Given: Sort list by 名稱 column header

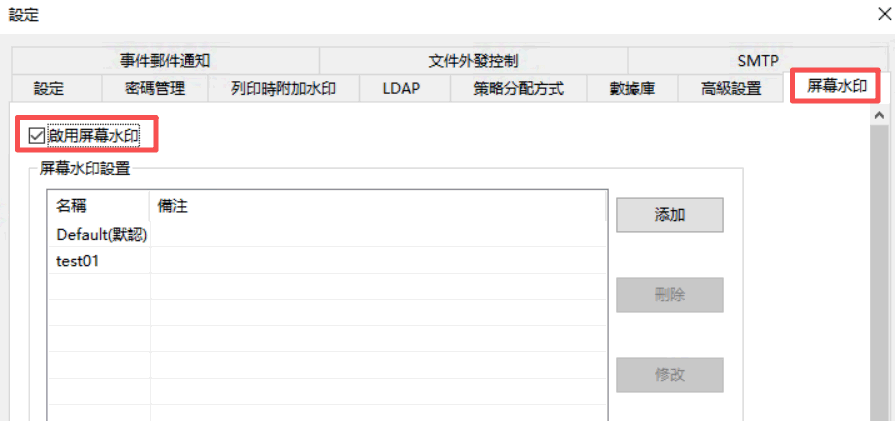Looking at the screenshot, I should coord(99,207).
